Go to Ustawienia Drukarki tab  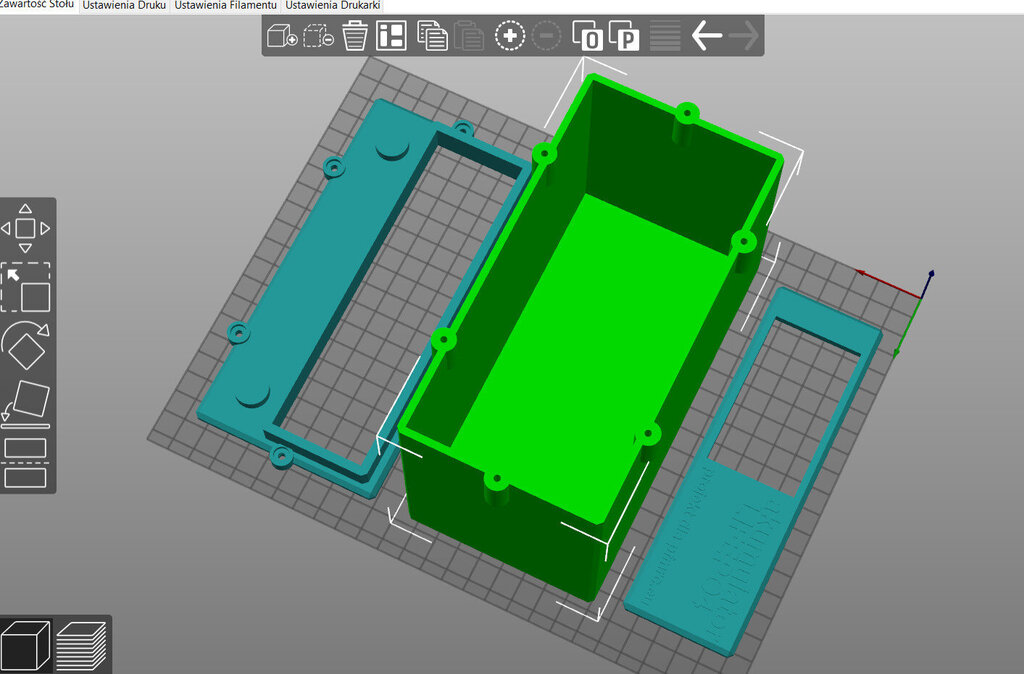pyautogui.click(x=332, y=6)
